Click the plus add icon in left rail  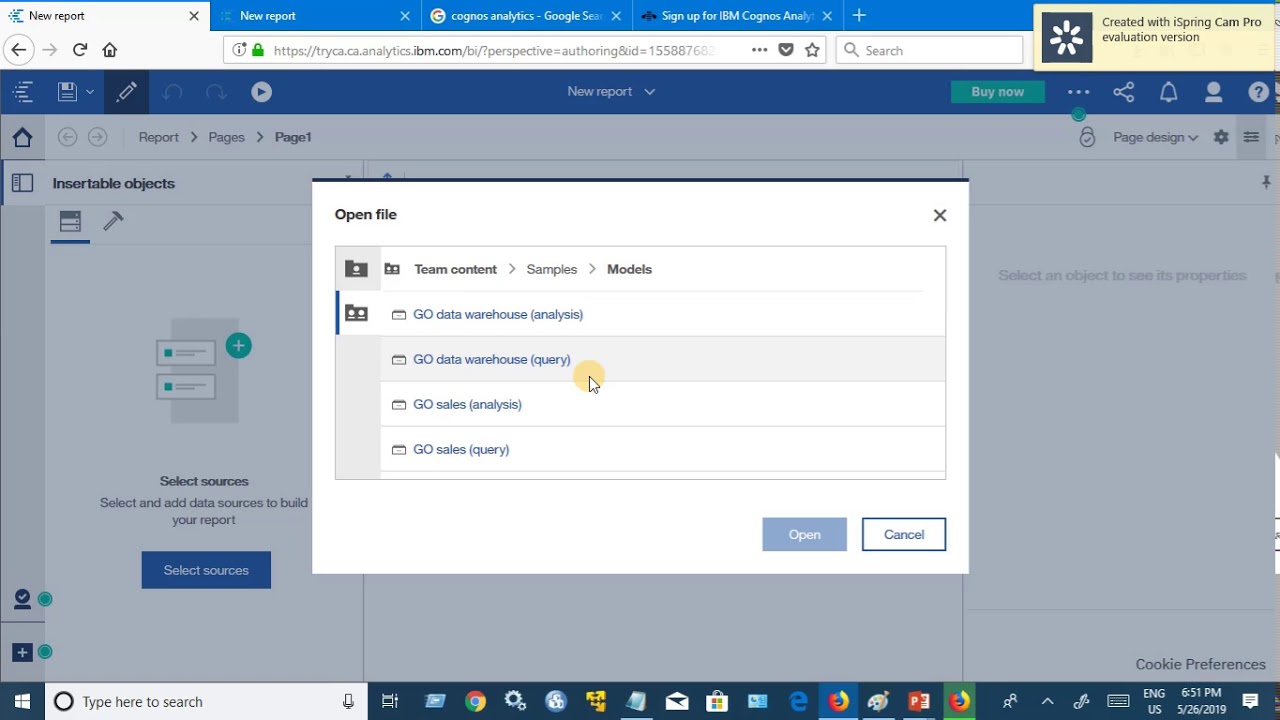click(x=22, y=652)
